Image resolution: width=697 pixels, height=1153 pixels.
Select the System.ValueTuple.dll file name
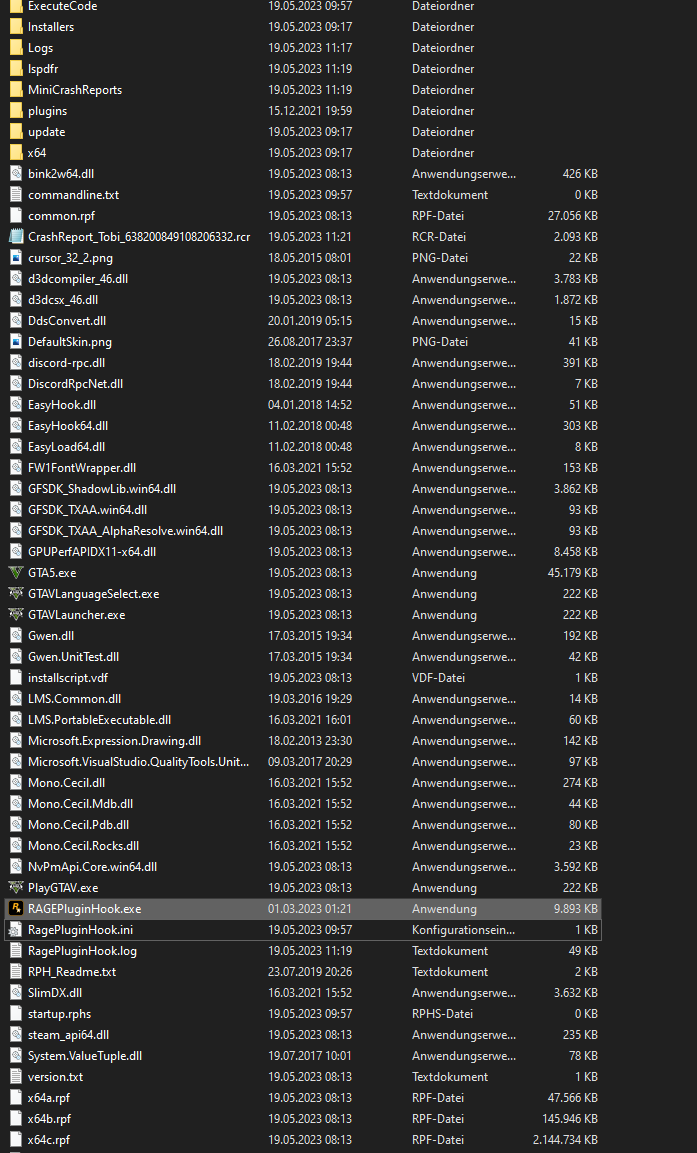pos(85,1056)
